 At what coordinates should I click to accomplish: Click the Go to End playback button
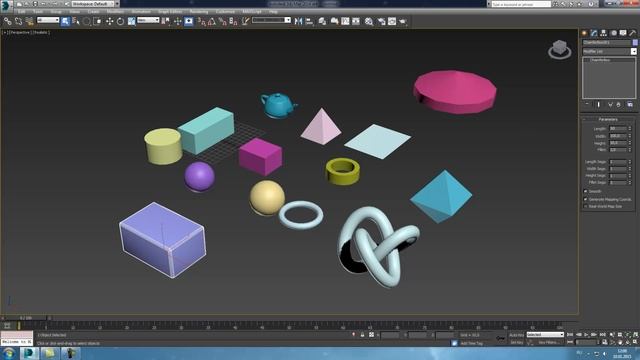(602, 334)
